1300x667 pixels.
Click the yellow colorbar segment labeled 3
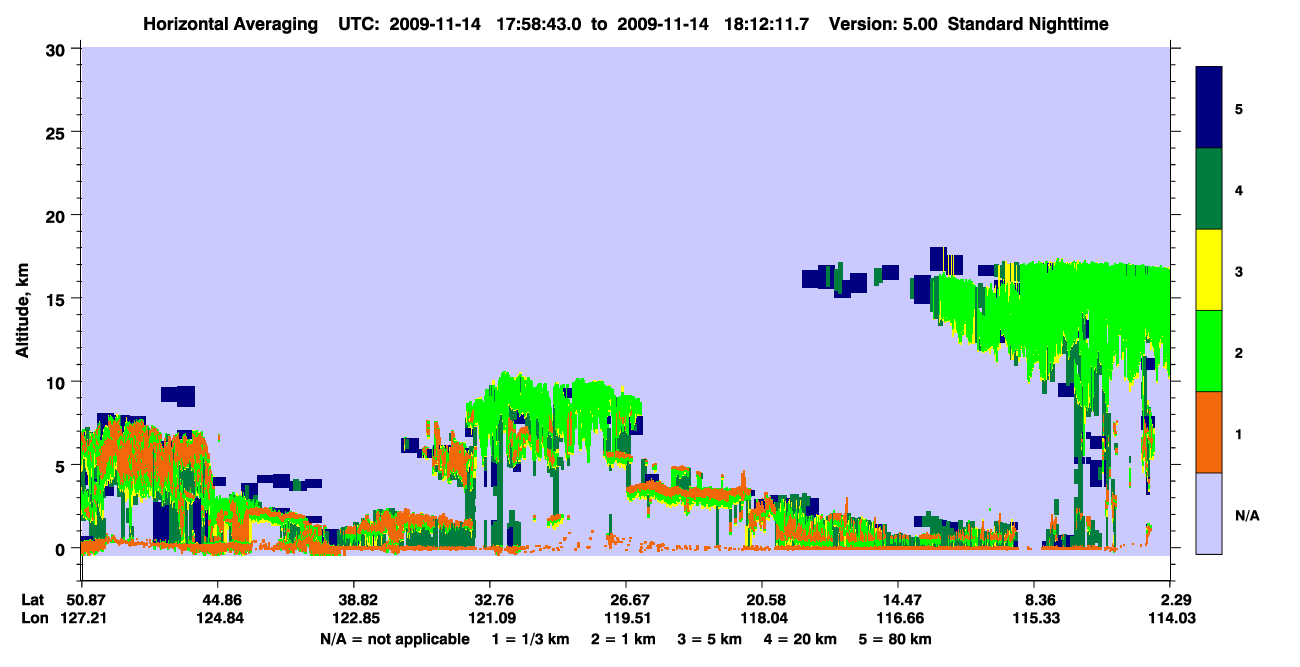(1209, 270)
